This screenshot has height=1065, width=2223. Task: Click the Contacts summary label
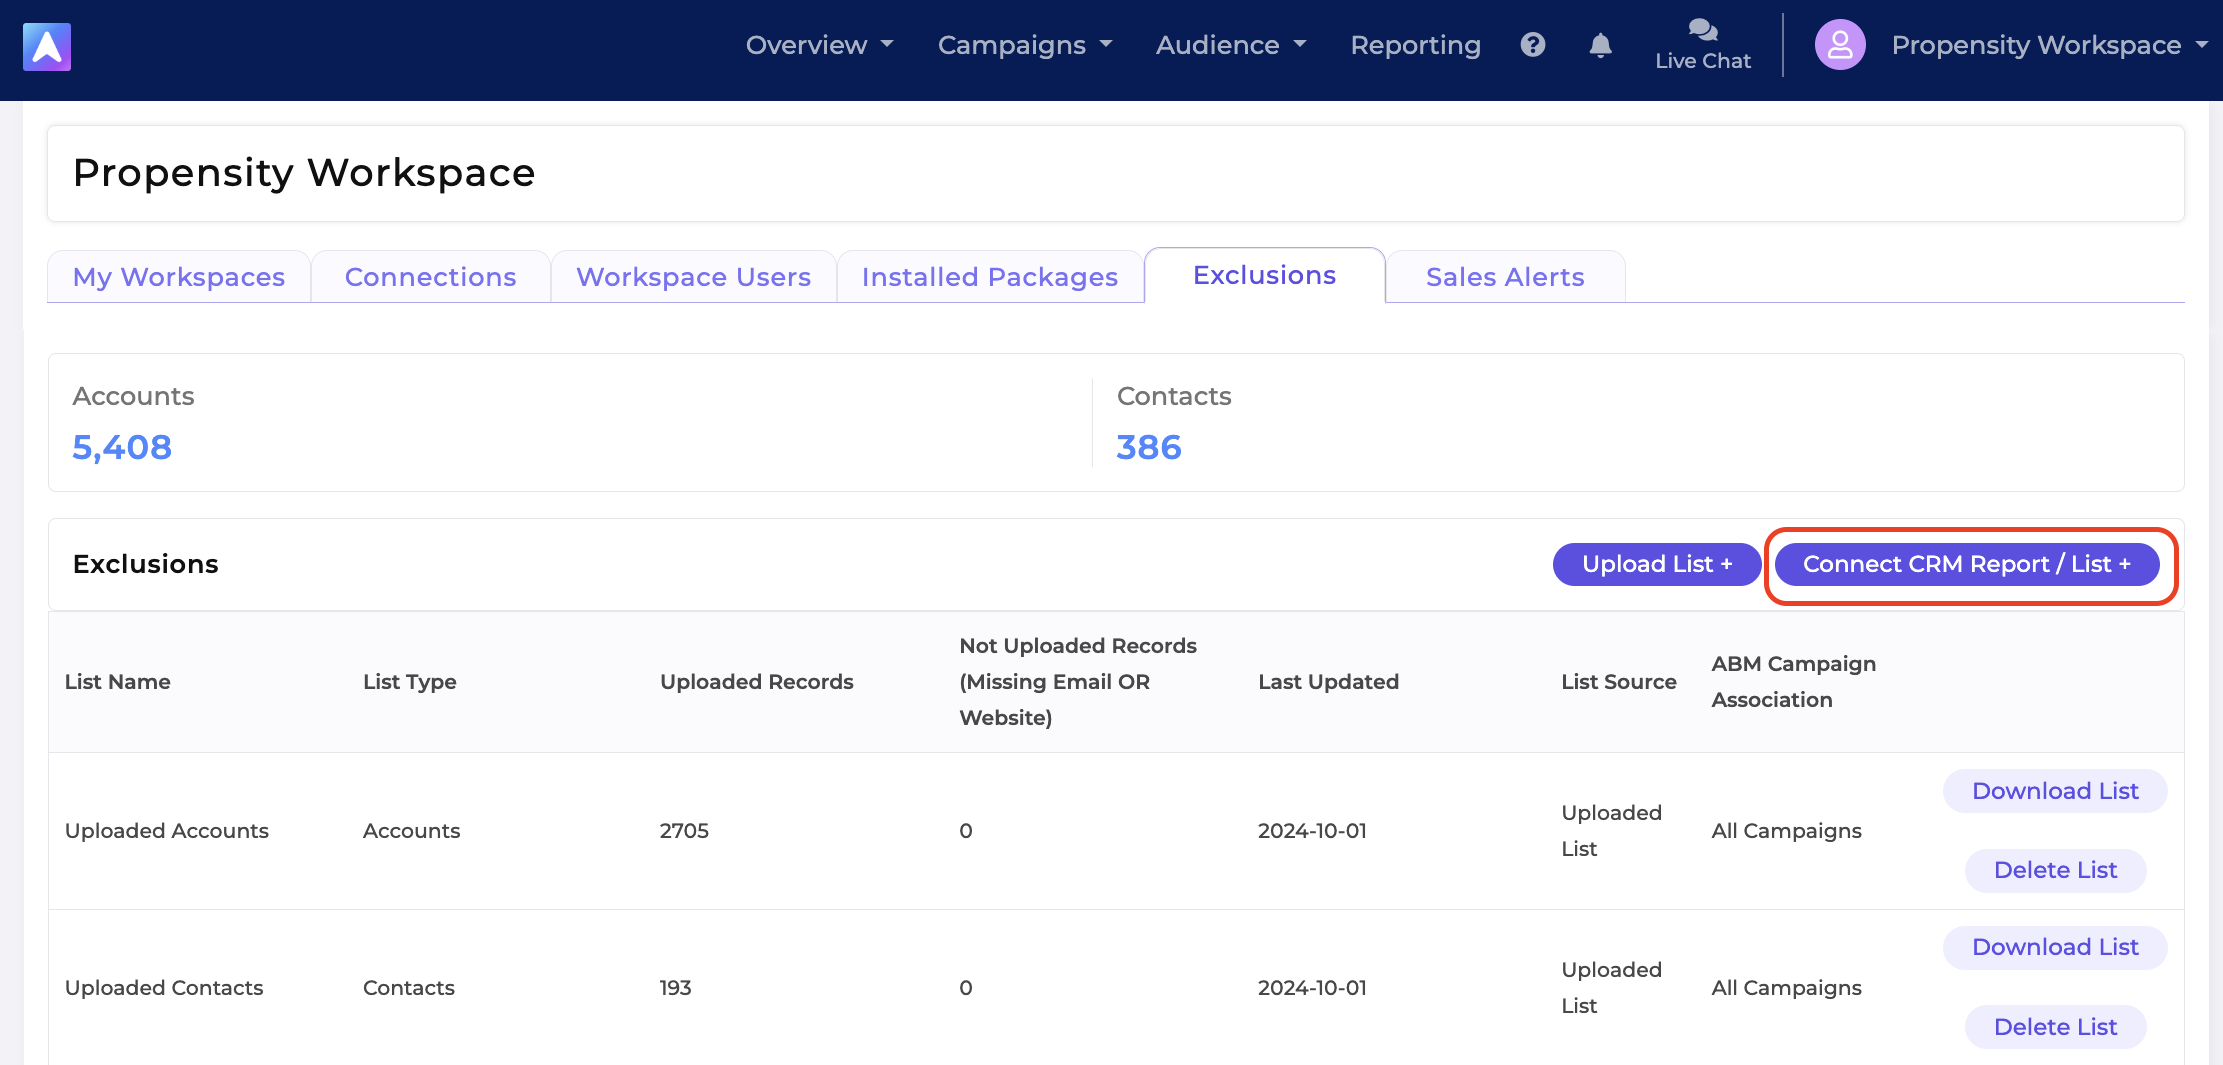1174,396
